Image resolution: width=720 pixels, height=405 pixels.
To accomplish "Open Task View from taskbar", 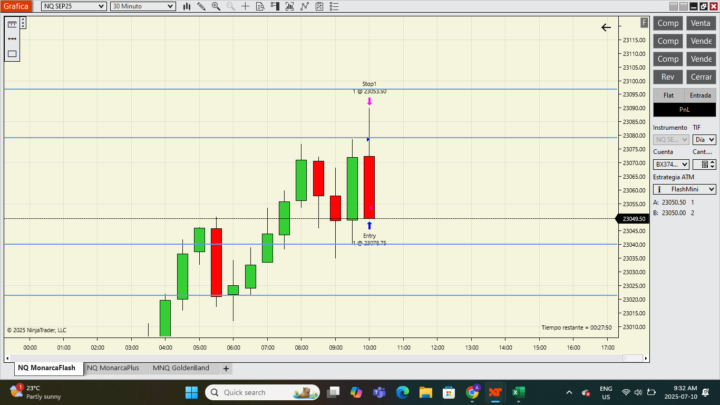I will tap(333, 392).
